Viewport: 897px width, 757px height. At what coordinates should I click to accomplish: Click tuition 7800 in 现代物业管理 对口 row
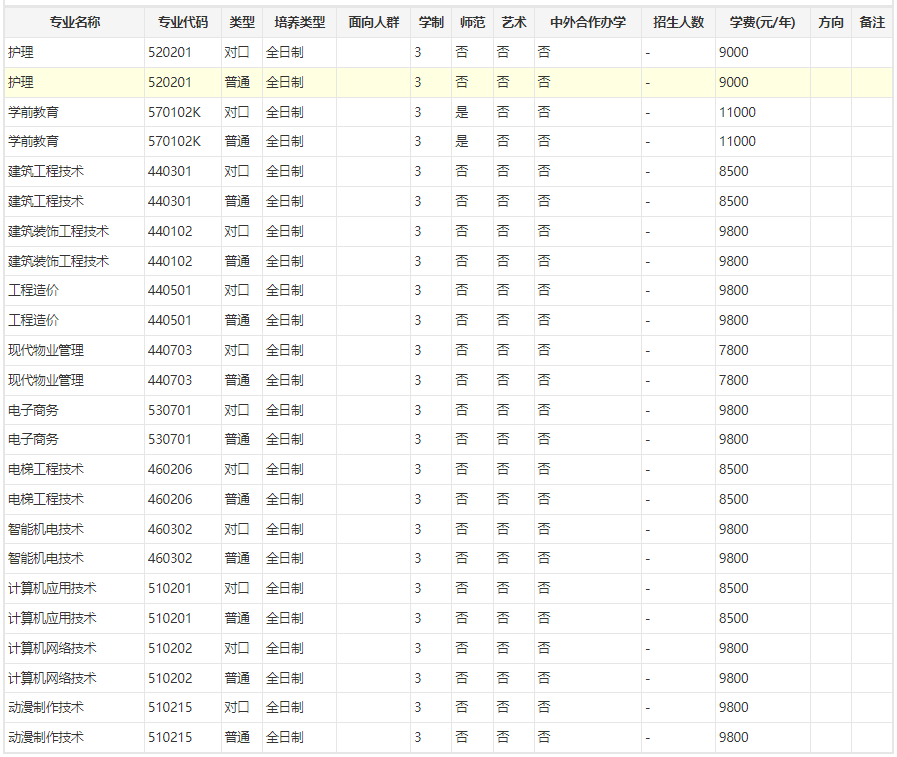pos(733,350)
